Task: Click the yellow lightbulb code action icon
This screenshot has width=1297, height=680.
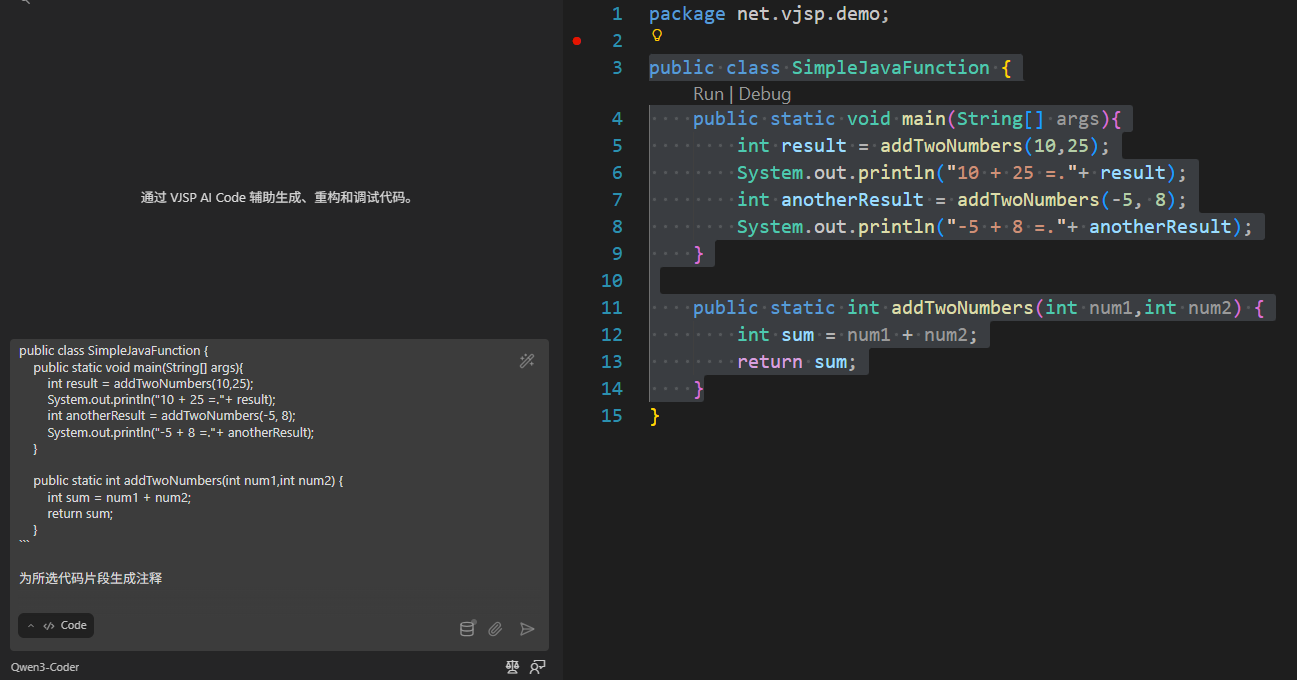Action: pyautogui.click(x=657, y=35)
